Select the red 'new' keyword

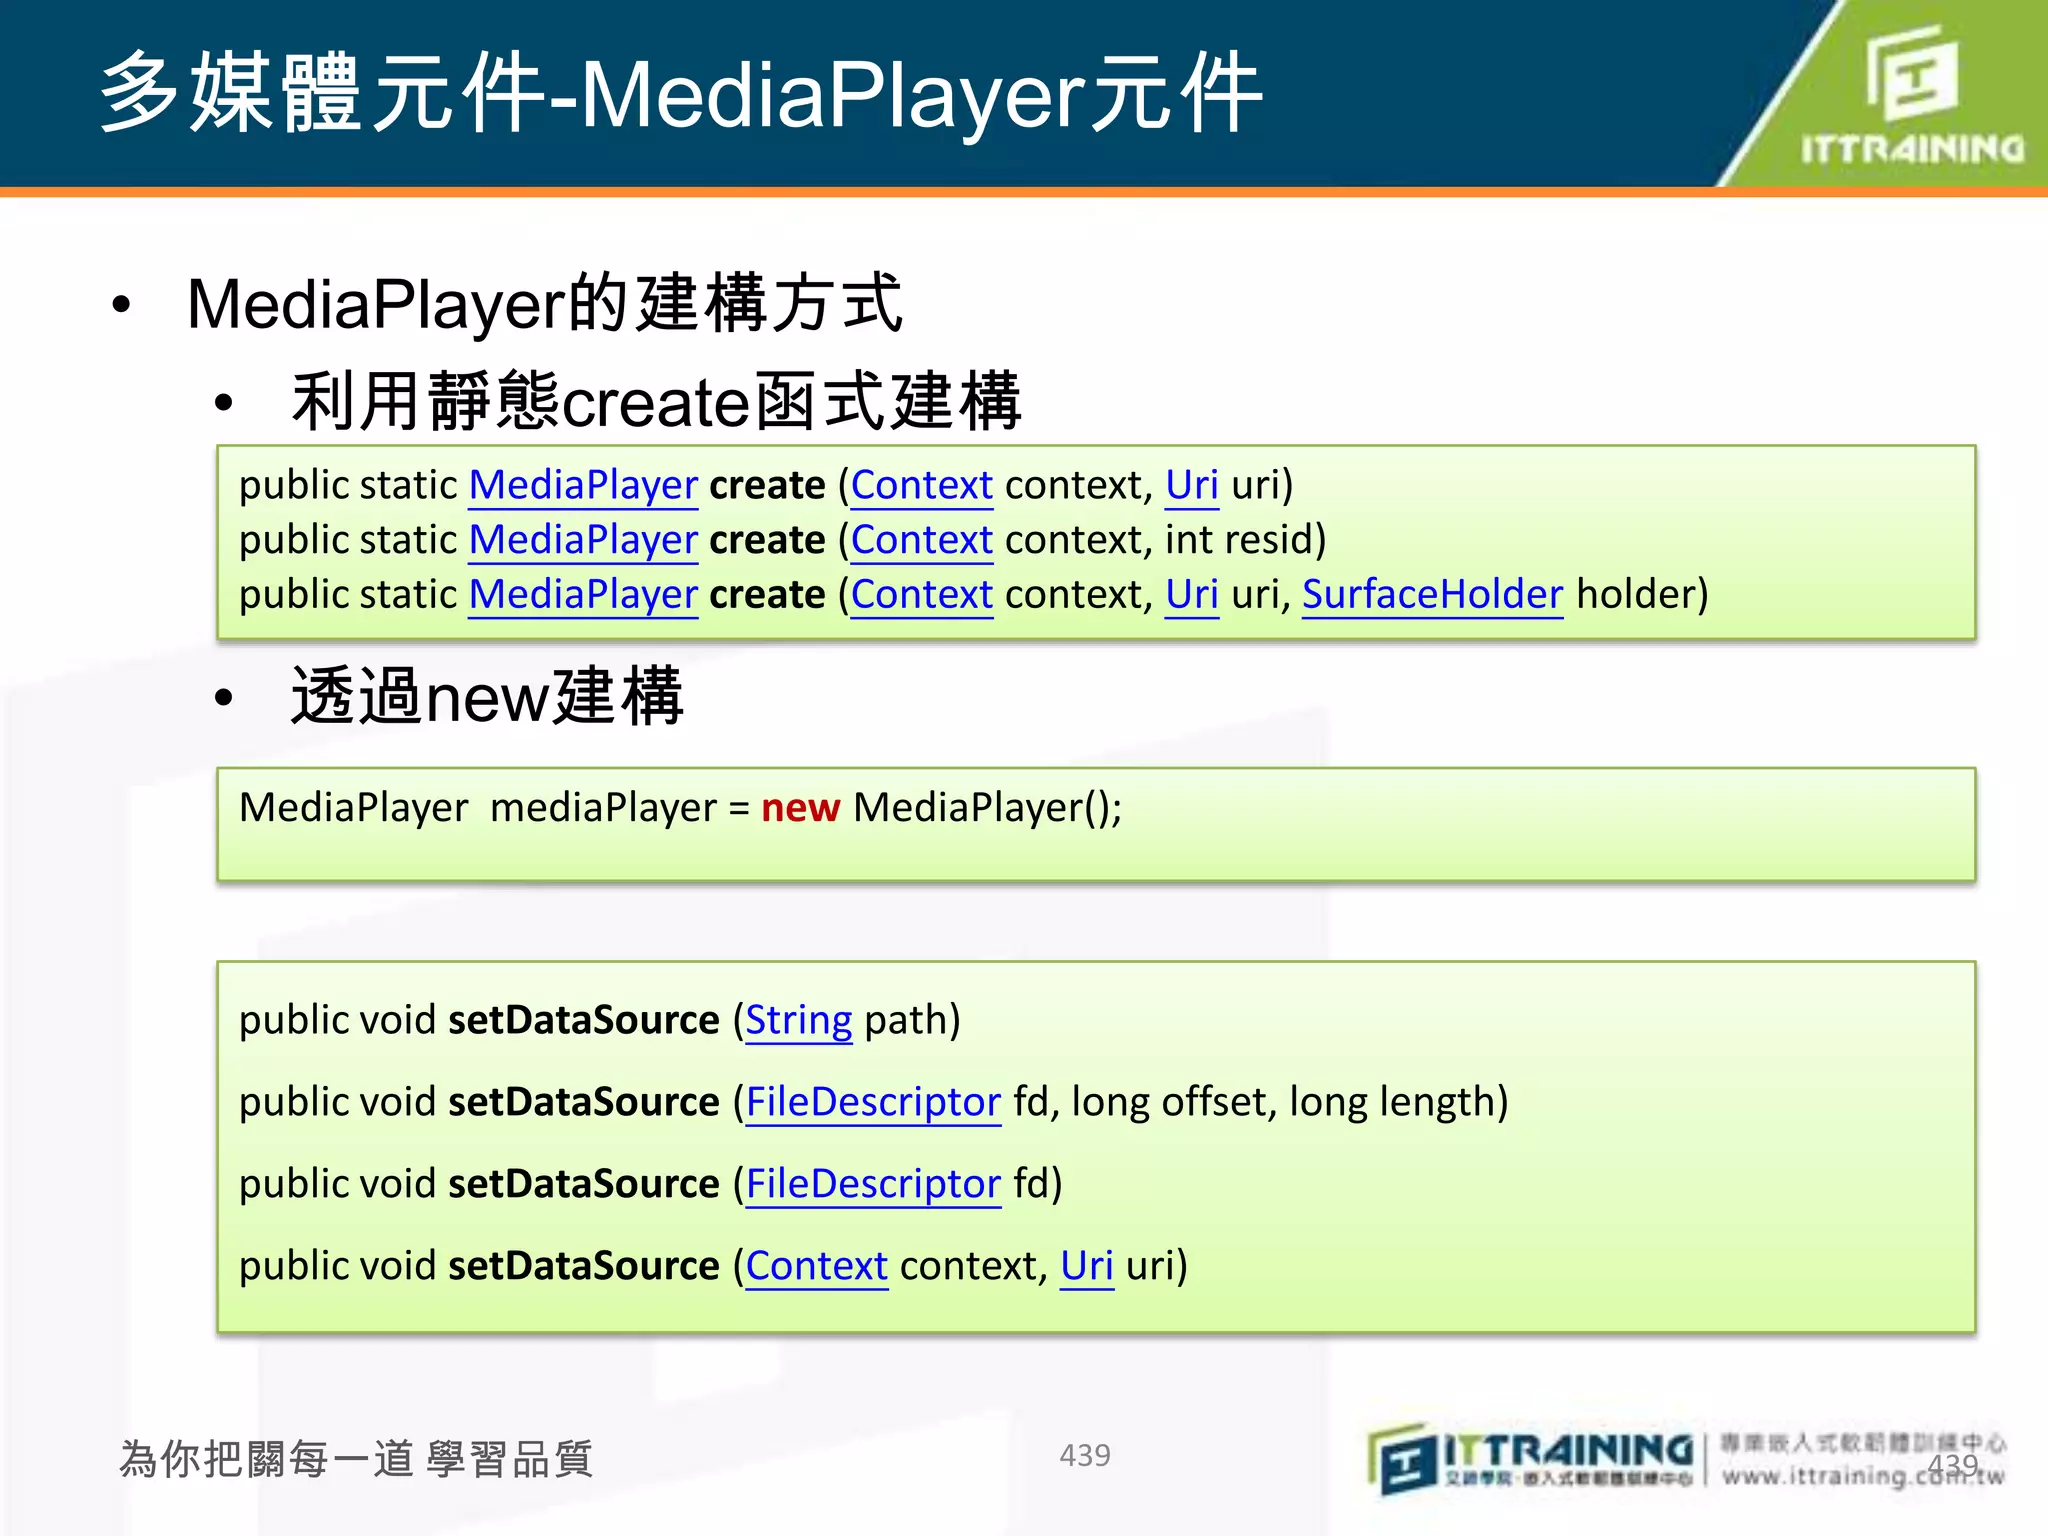[x=800, y=808]
